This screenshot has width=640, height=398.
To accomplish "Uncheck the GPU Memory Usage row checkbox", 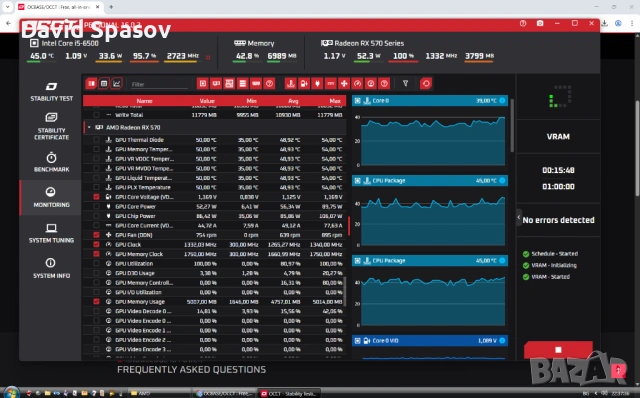I will coord(96,302).
